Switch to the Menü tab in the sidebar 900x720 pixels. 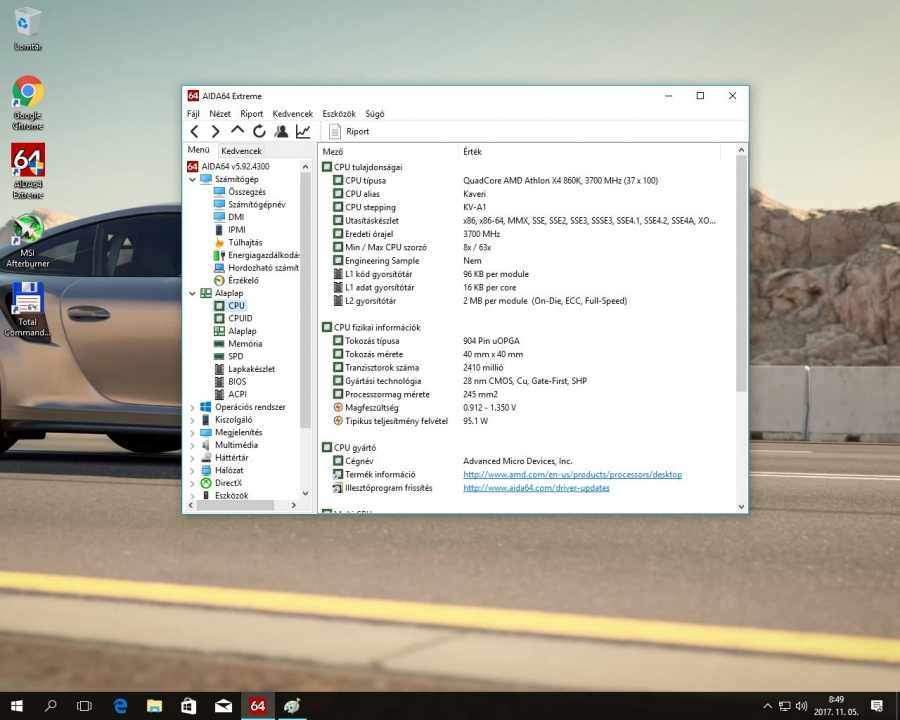pyautogui.click(x=199, y=150)
